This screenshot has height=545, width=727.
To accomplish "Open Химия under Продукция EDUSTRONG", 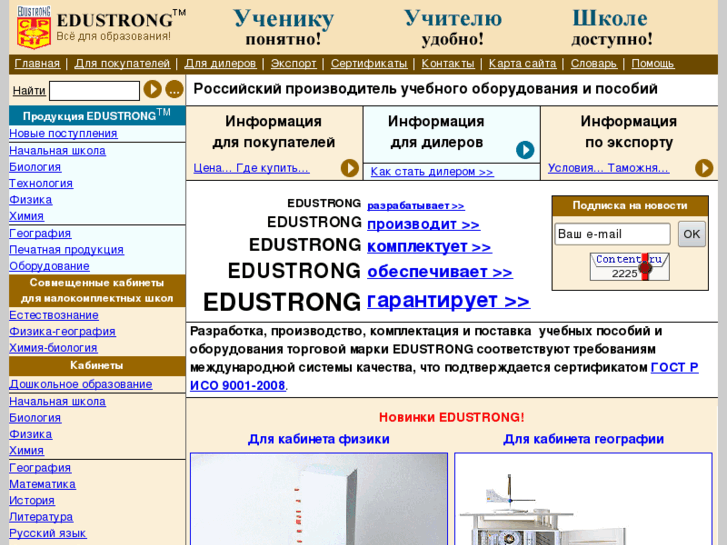I will point(26,216).
